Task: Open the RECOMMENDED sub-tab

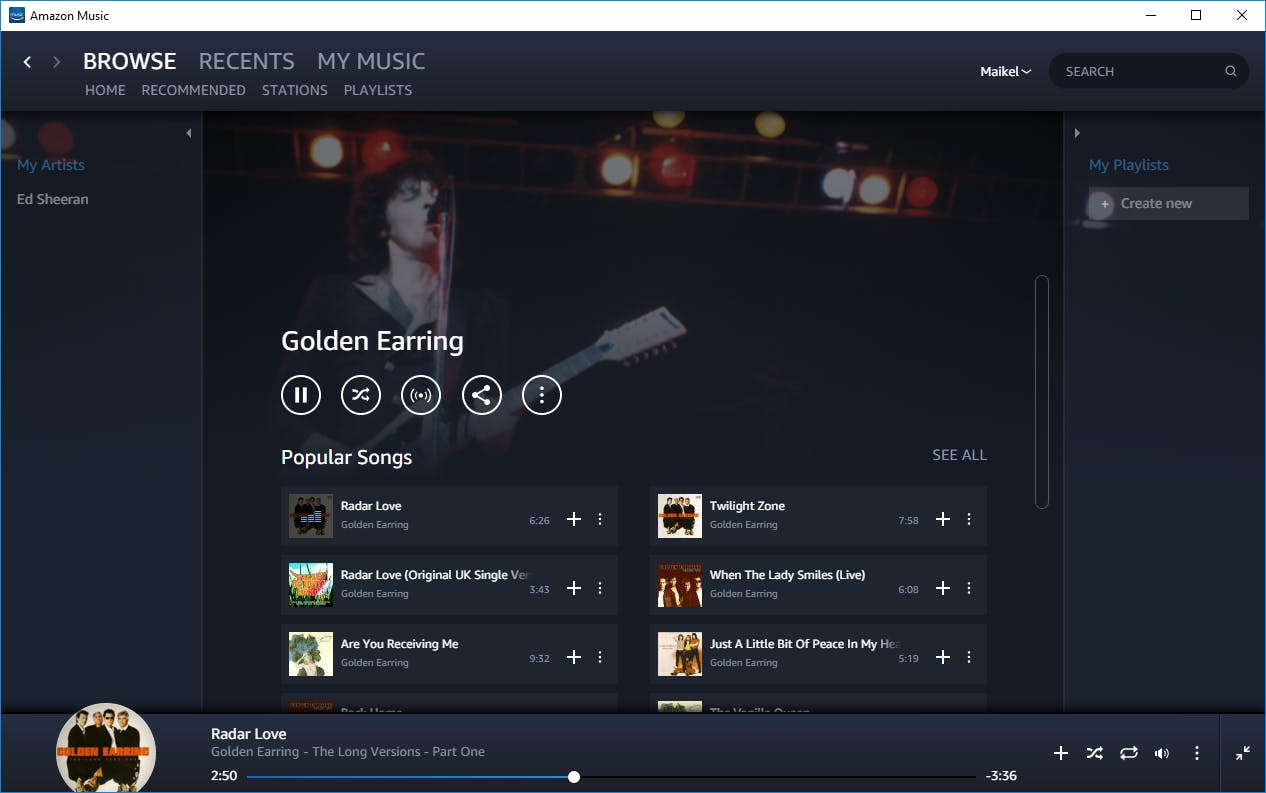Action: [x=194, y=90]
